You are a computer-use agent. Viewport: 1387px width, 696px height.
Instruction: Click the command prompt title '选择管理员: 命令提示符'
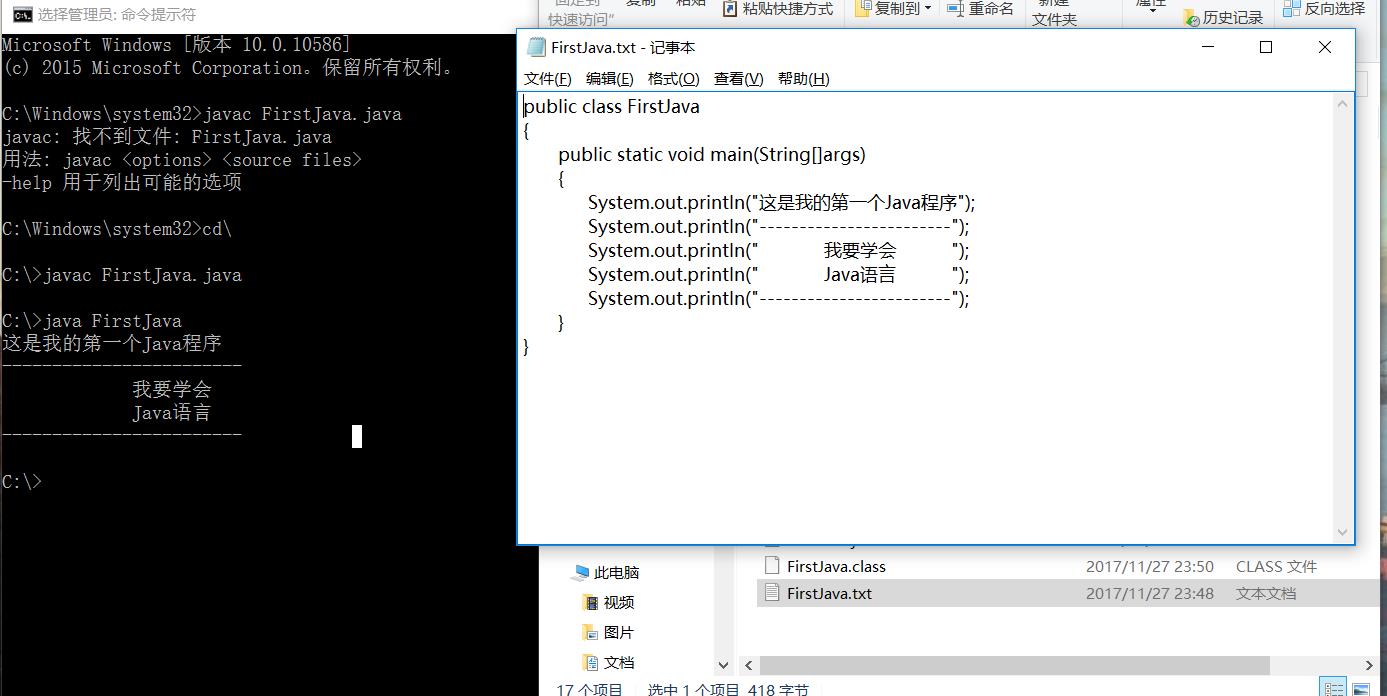(117, 15)
